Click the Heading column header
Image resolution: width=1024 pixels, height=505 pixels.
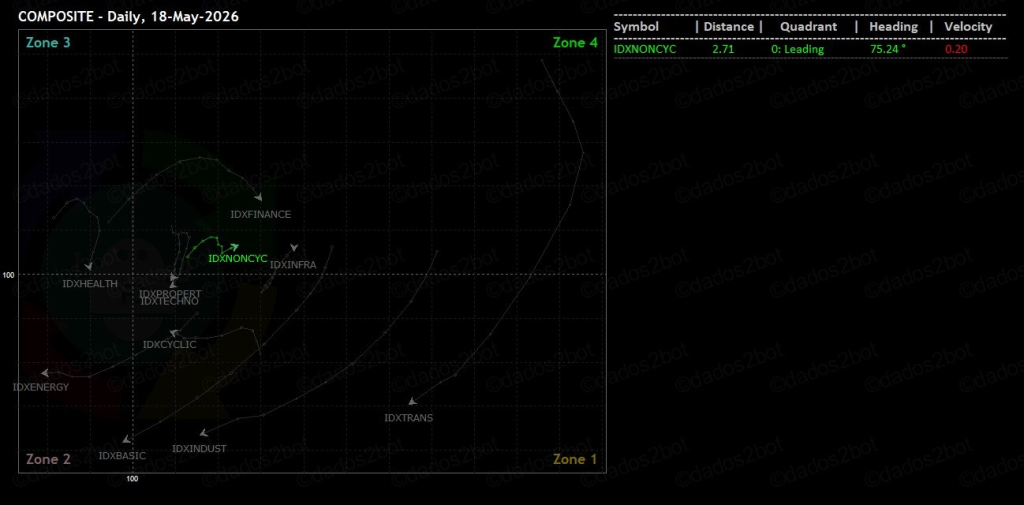coord(893,27)
